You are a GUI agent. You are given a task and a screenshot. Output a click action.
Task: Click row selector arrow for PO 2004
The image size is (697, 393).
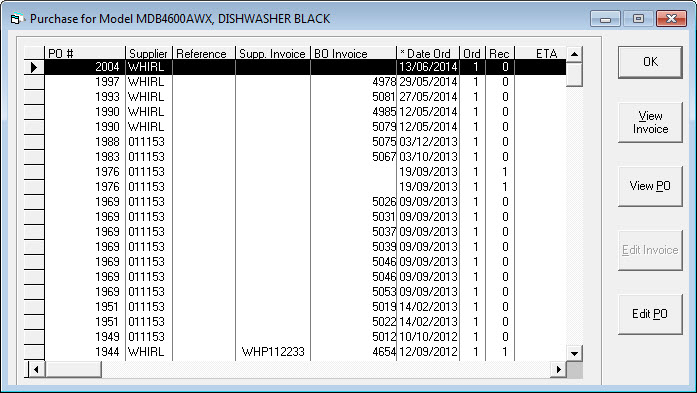34,67
